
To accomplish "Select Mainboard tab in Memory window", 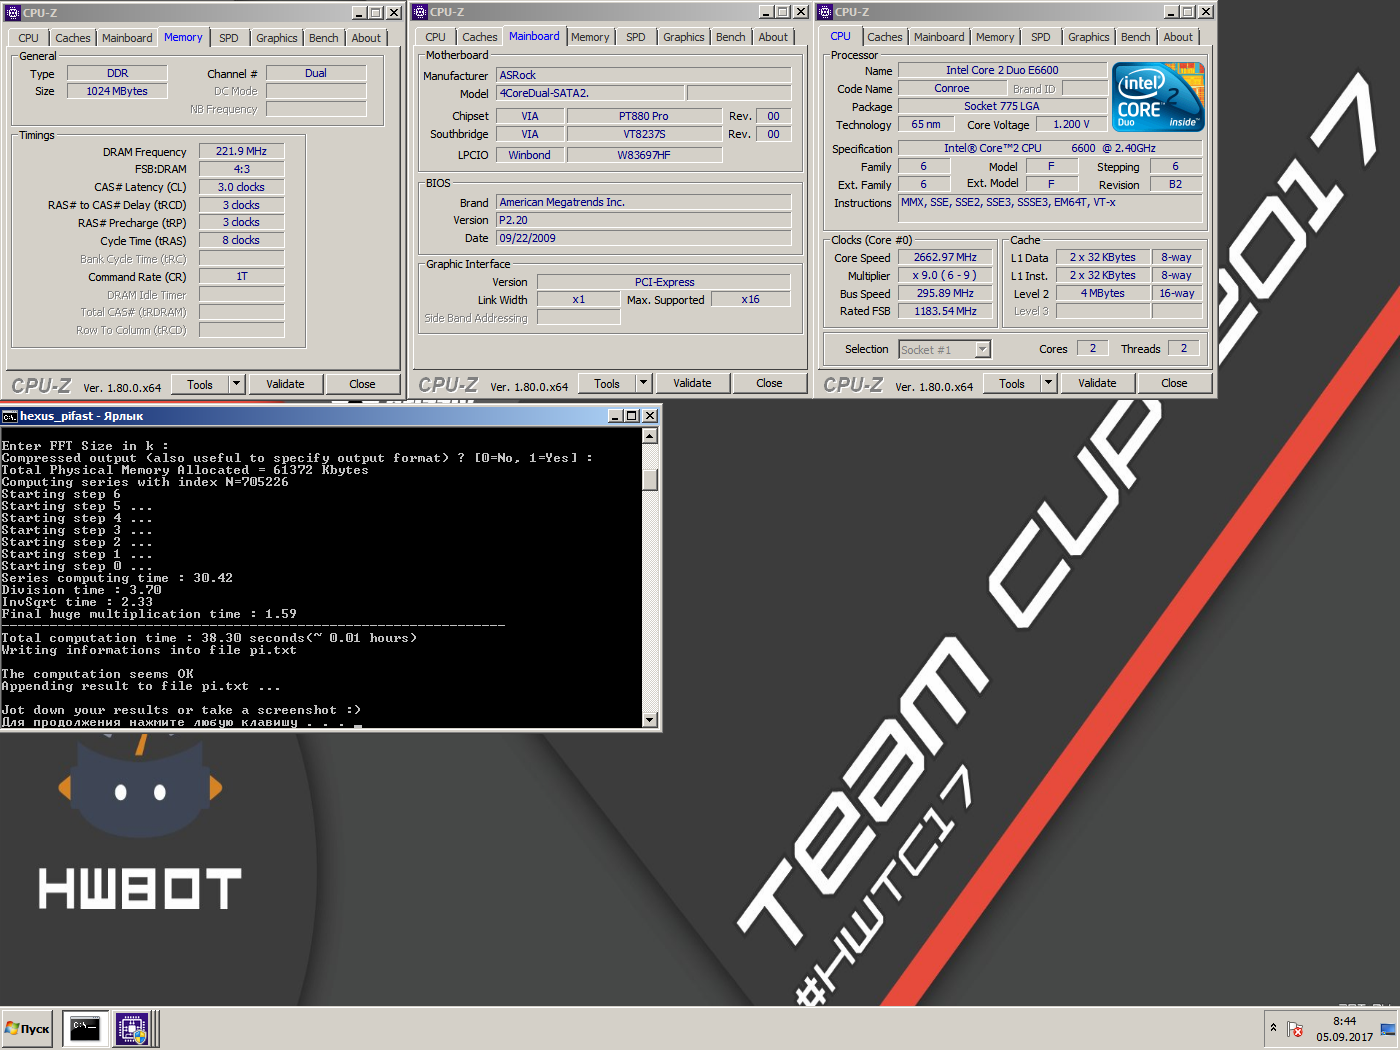I will (x=127, y=38).
